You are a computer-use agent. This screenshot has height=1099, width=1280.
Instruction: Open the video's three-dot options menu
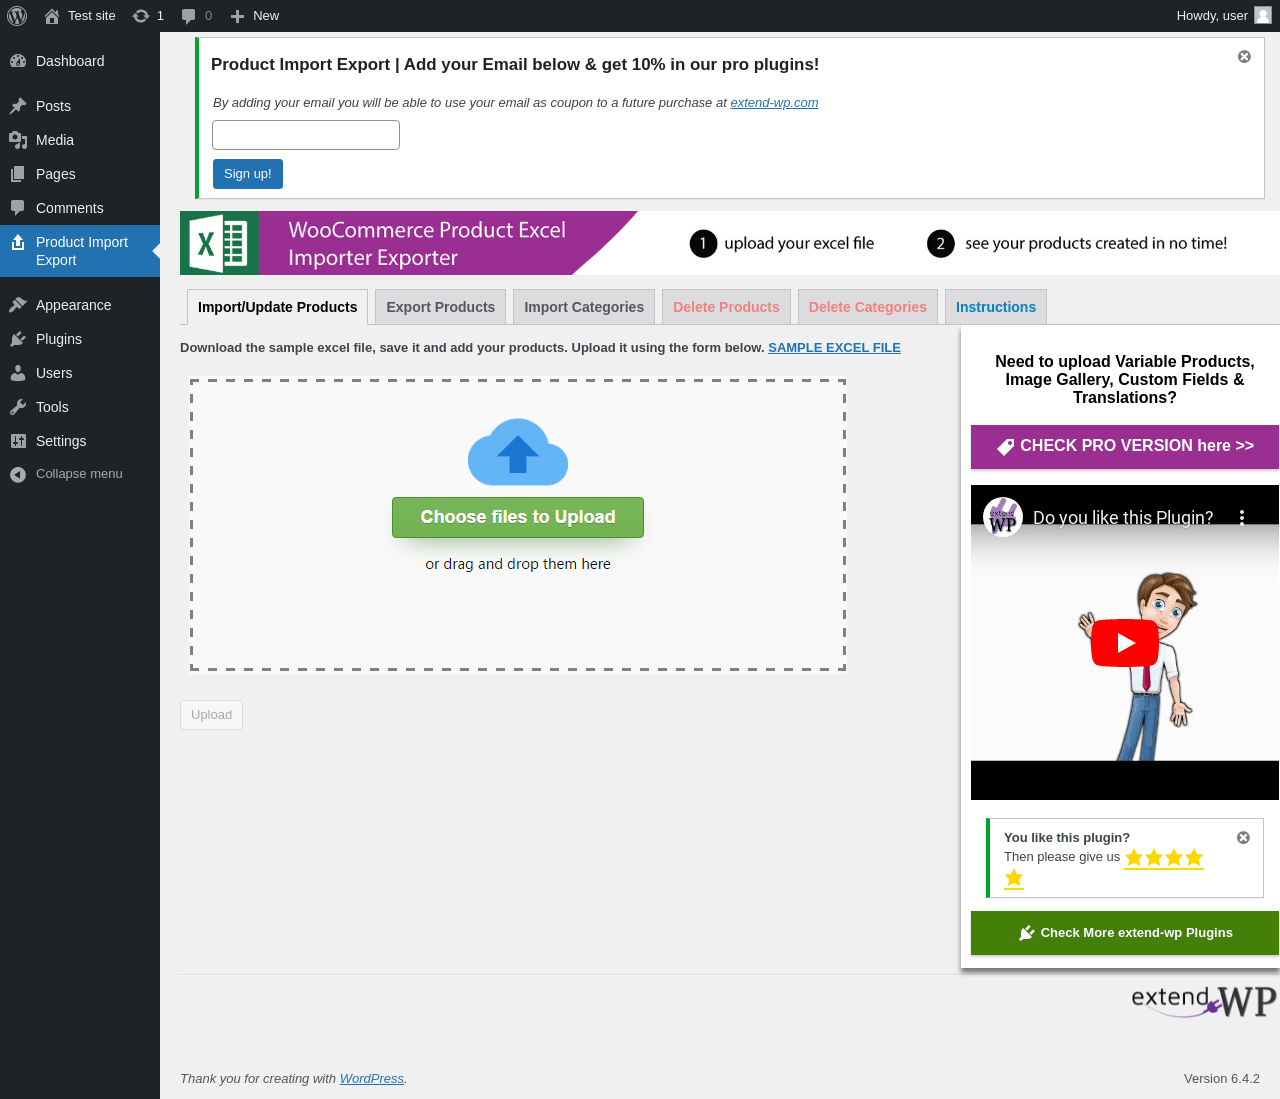click(x=1242, y=517)
